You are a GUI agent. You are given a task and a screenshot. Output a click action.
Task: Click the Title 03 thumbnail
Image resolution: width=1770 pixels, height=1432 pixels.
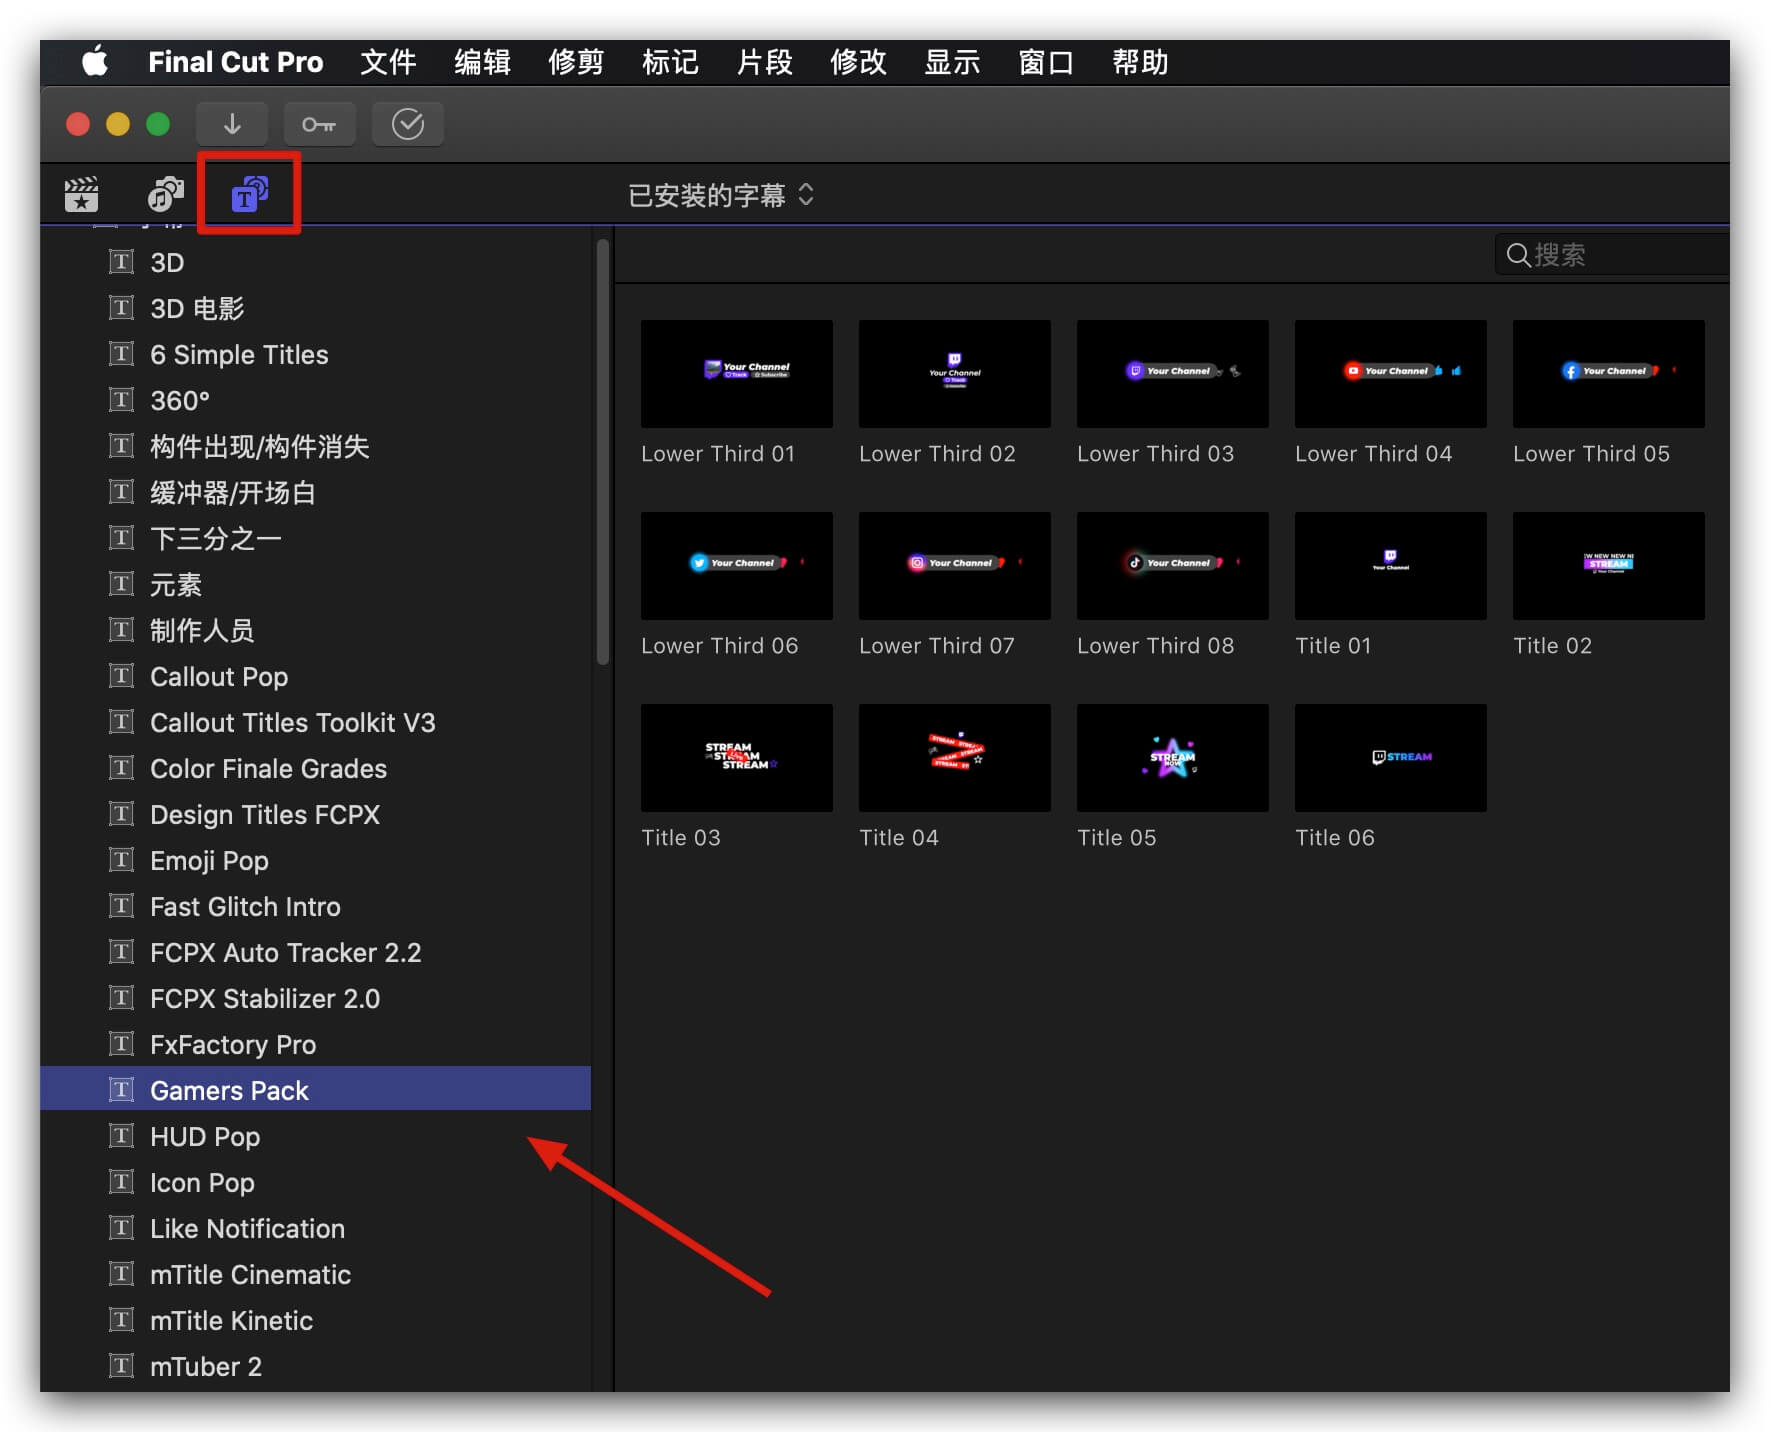pos(737,758)
